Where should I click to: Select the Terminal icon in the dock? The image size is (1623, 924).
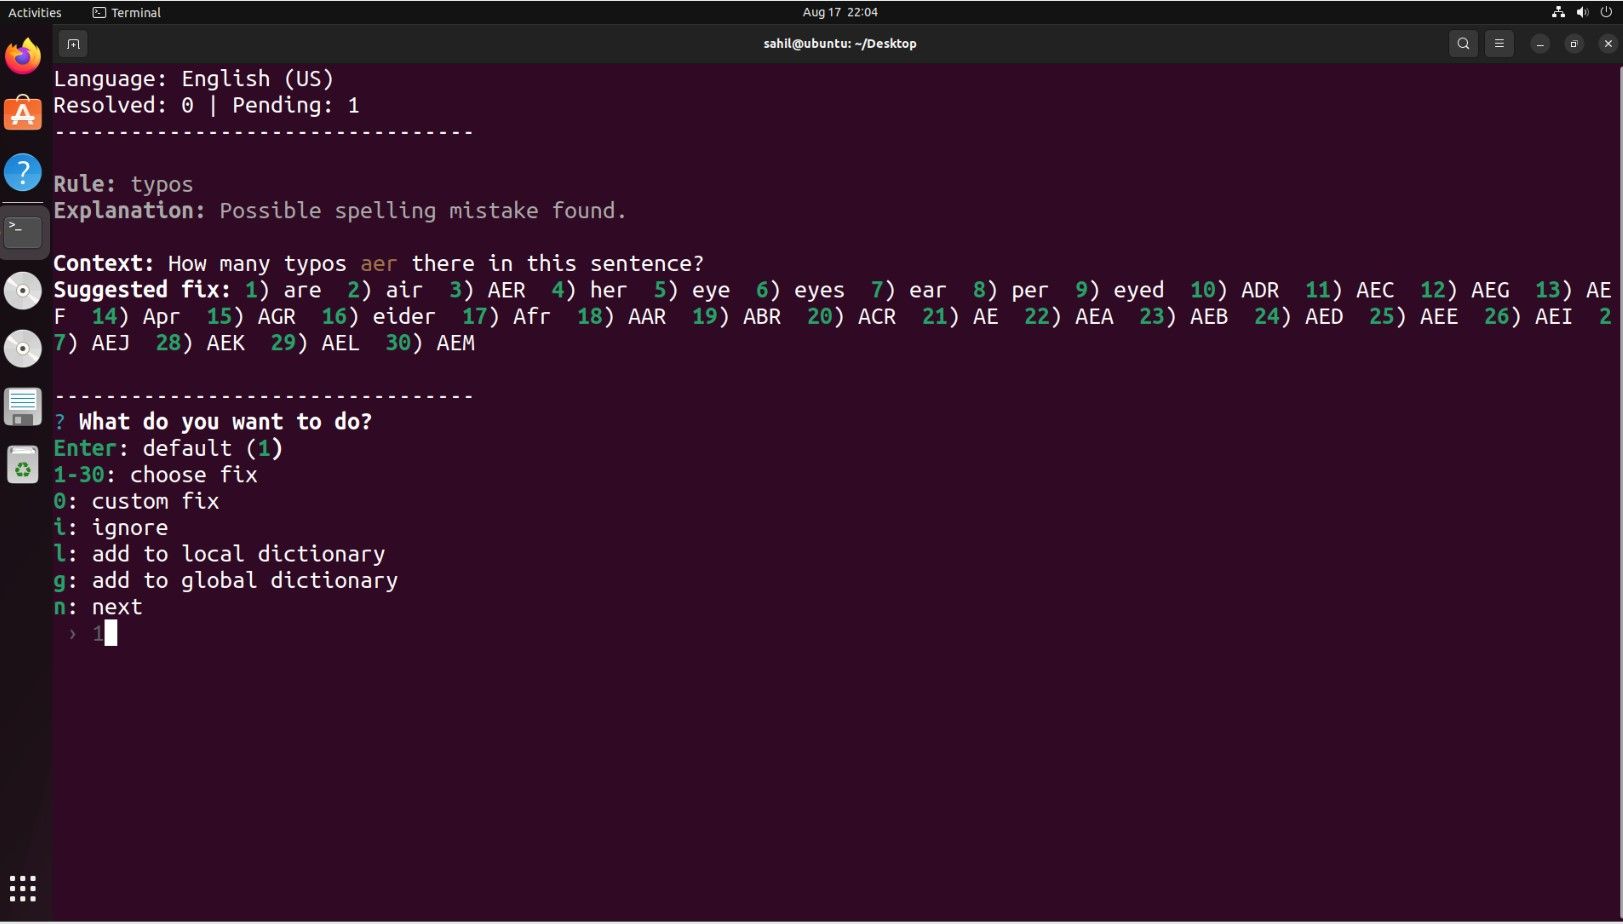22,231
